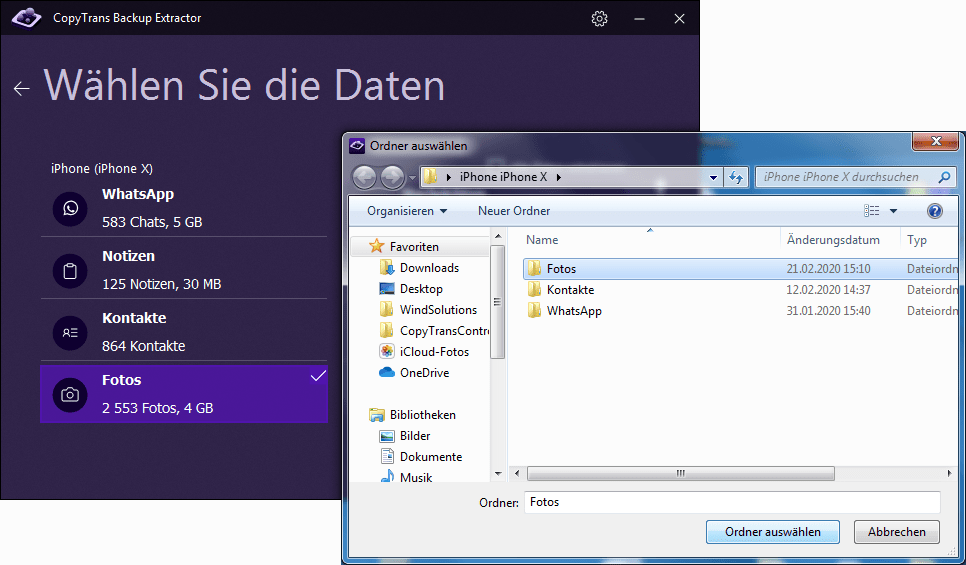
Task: Change the view with the view icon
Action: tap(871, 211)
